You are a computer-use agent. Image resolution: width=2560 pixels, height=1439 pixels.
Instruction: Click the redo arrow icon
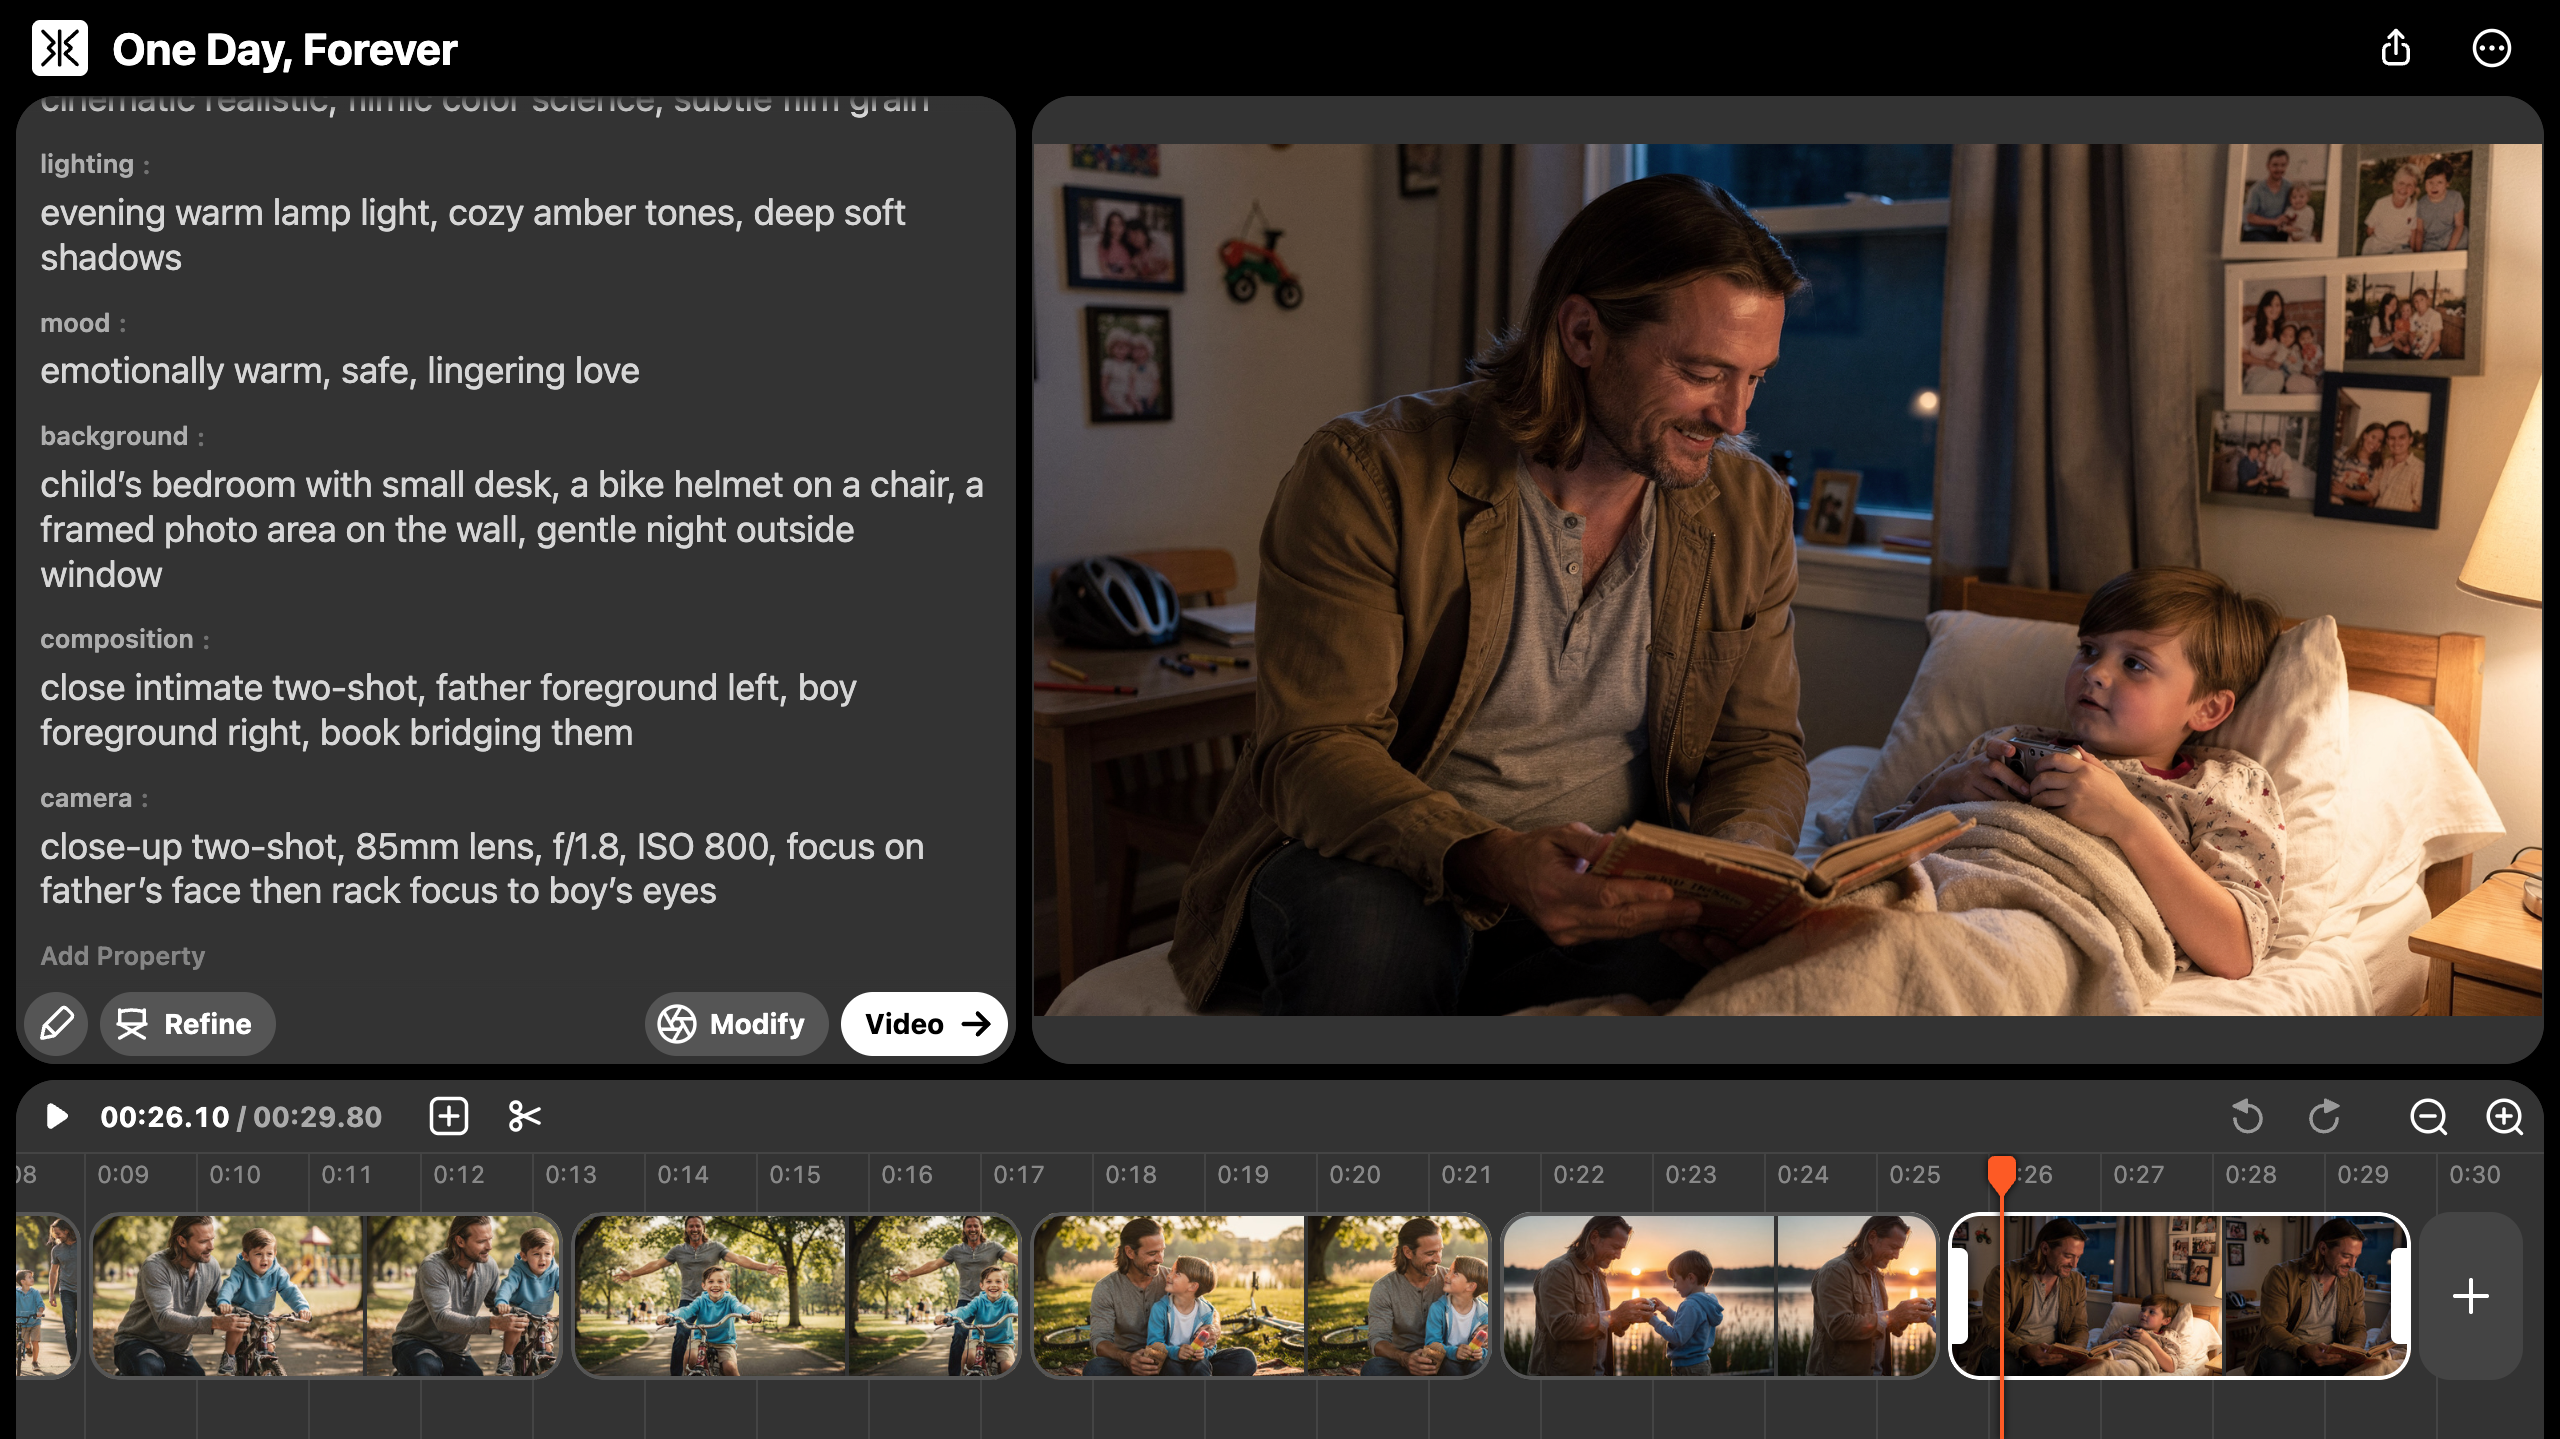point(2324,1116)
